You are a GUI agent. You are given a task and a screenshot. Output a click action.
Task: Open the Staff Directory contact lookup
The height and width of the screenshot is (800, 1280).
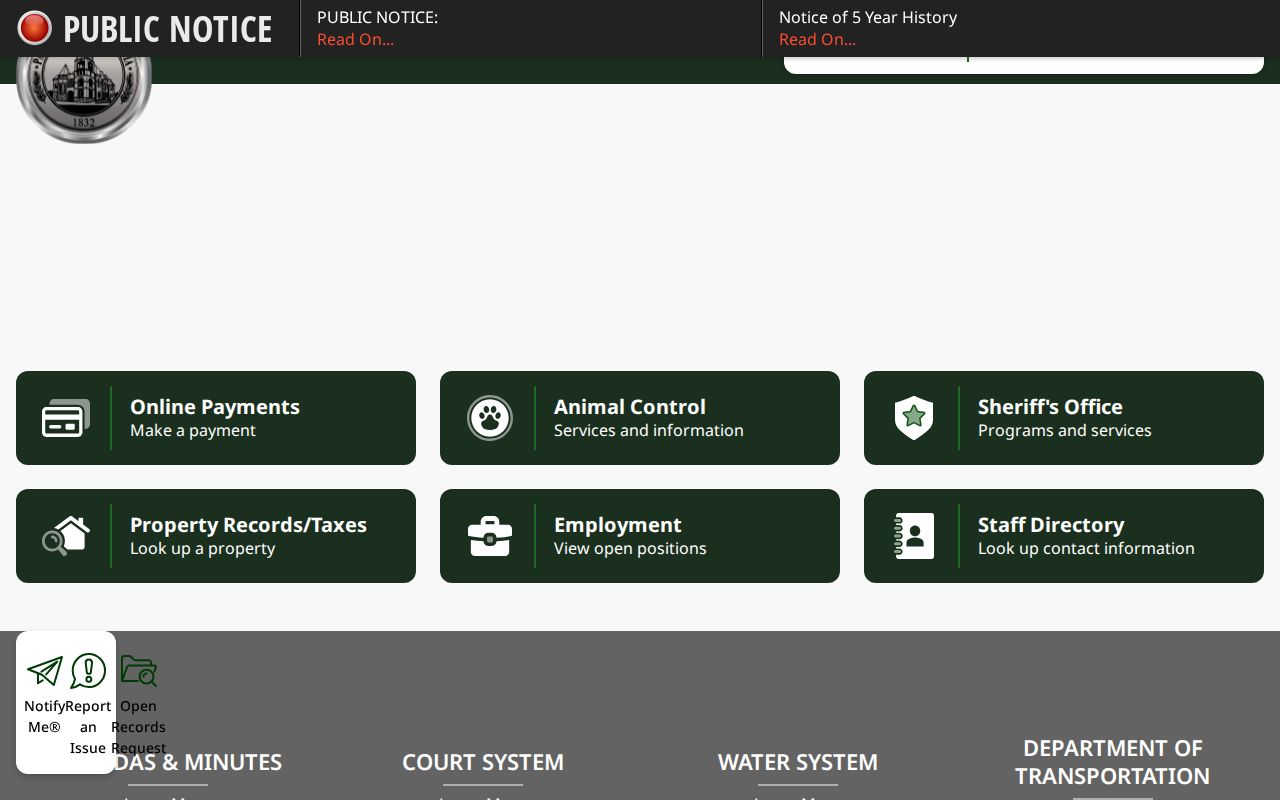(1064, 536)
